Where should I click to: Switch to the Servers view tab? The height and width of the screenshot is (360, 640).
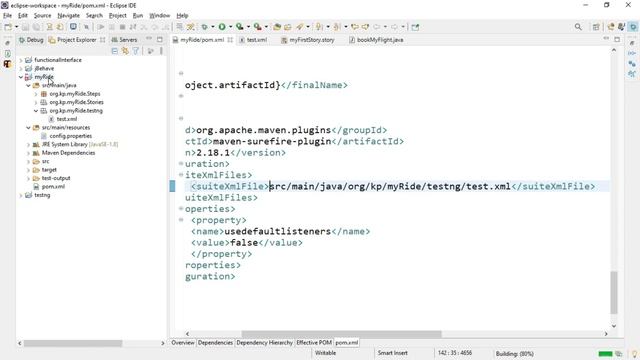(124, 40)
